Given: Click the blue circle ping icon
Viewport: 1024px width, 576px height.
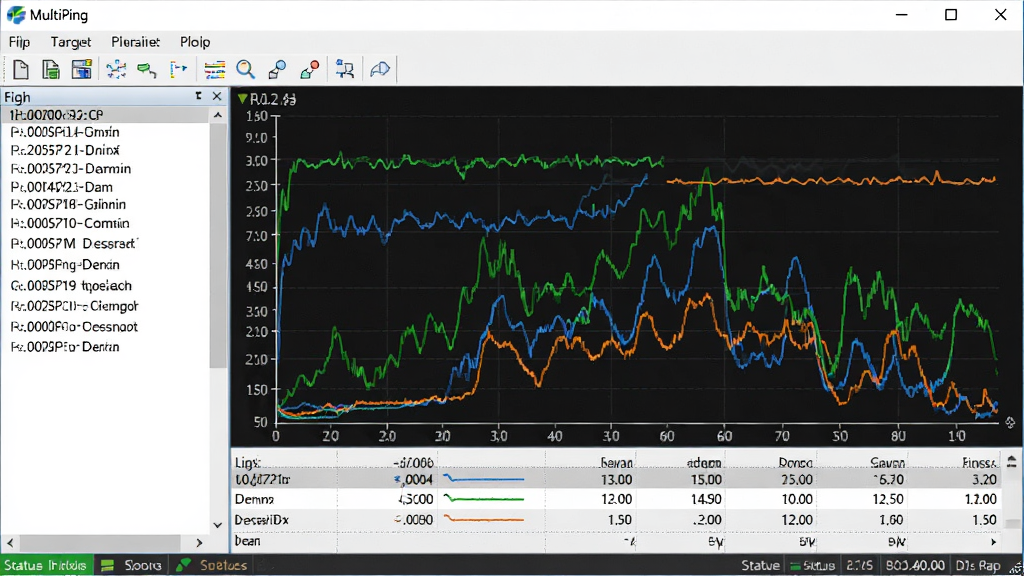Looking at the screenshot, I should (278, 69).
